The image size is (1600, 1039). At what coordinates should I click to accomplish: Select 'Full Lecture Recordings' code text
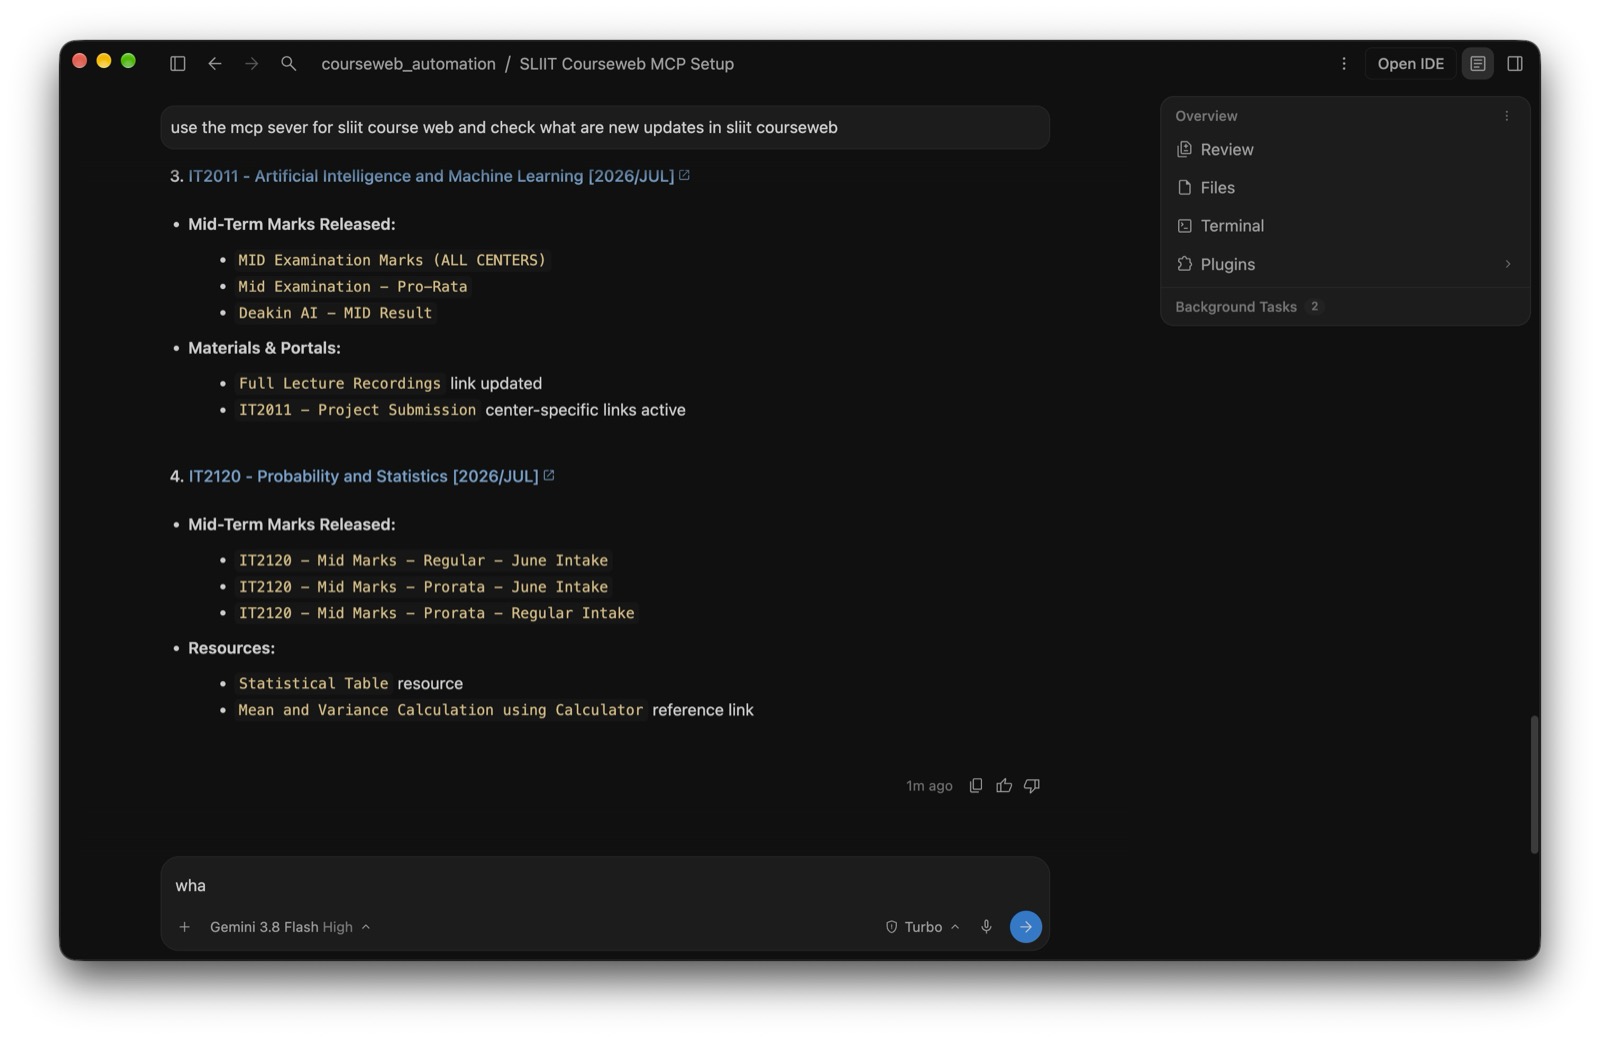click(340, 384)
